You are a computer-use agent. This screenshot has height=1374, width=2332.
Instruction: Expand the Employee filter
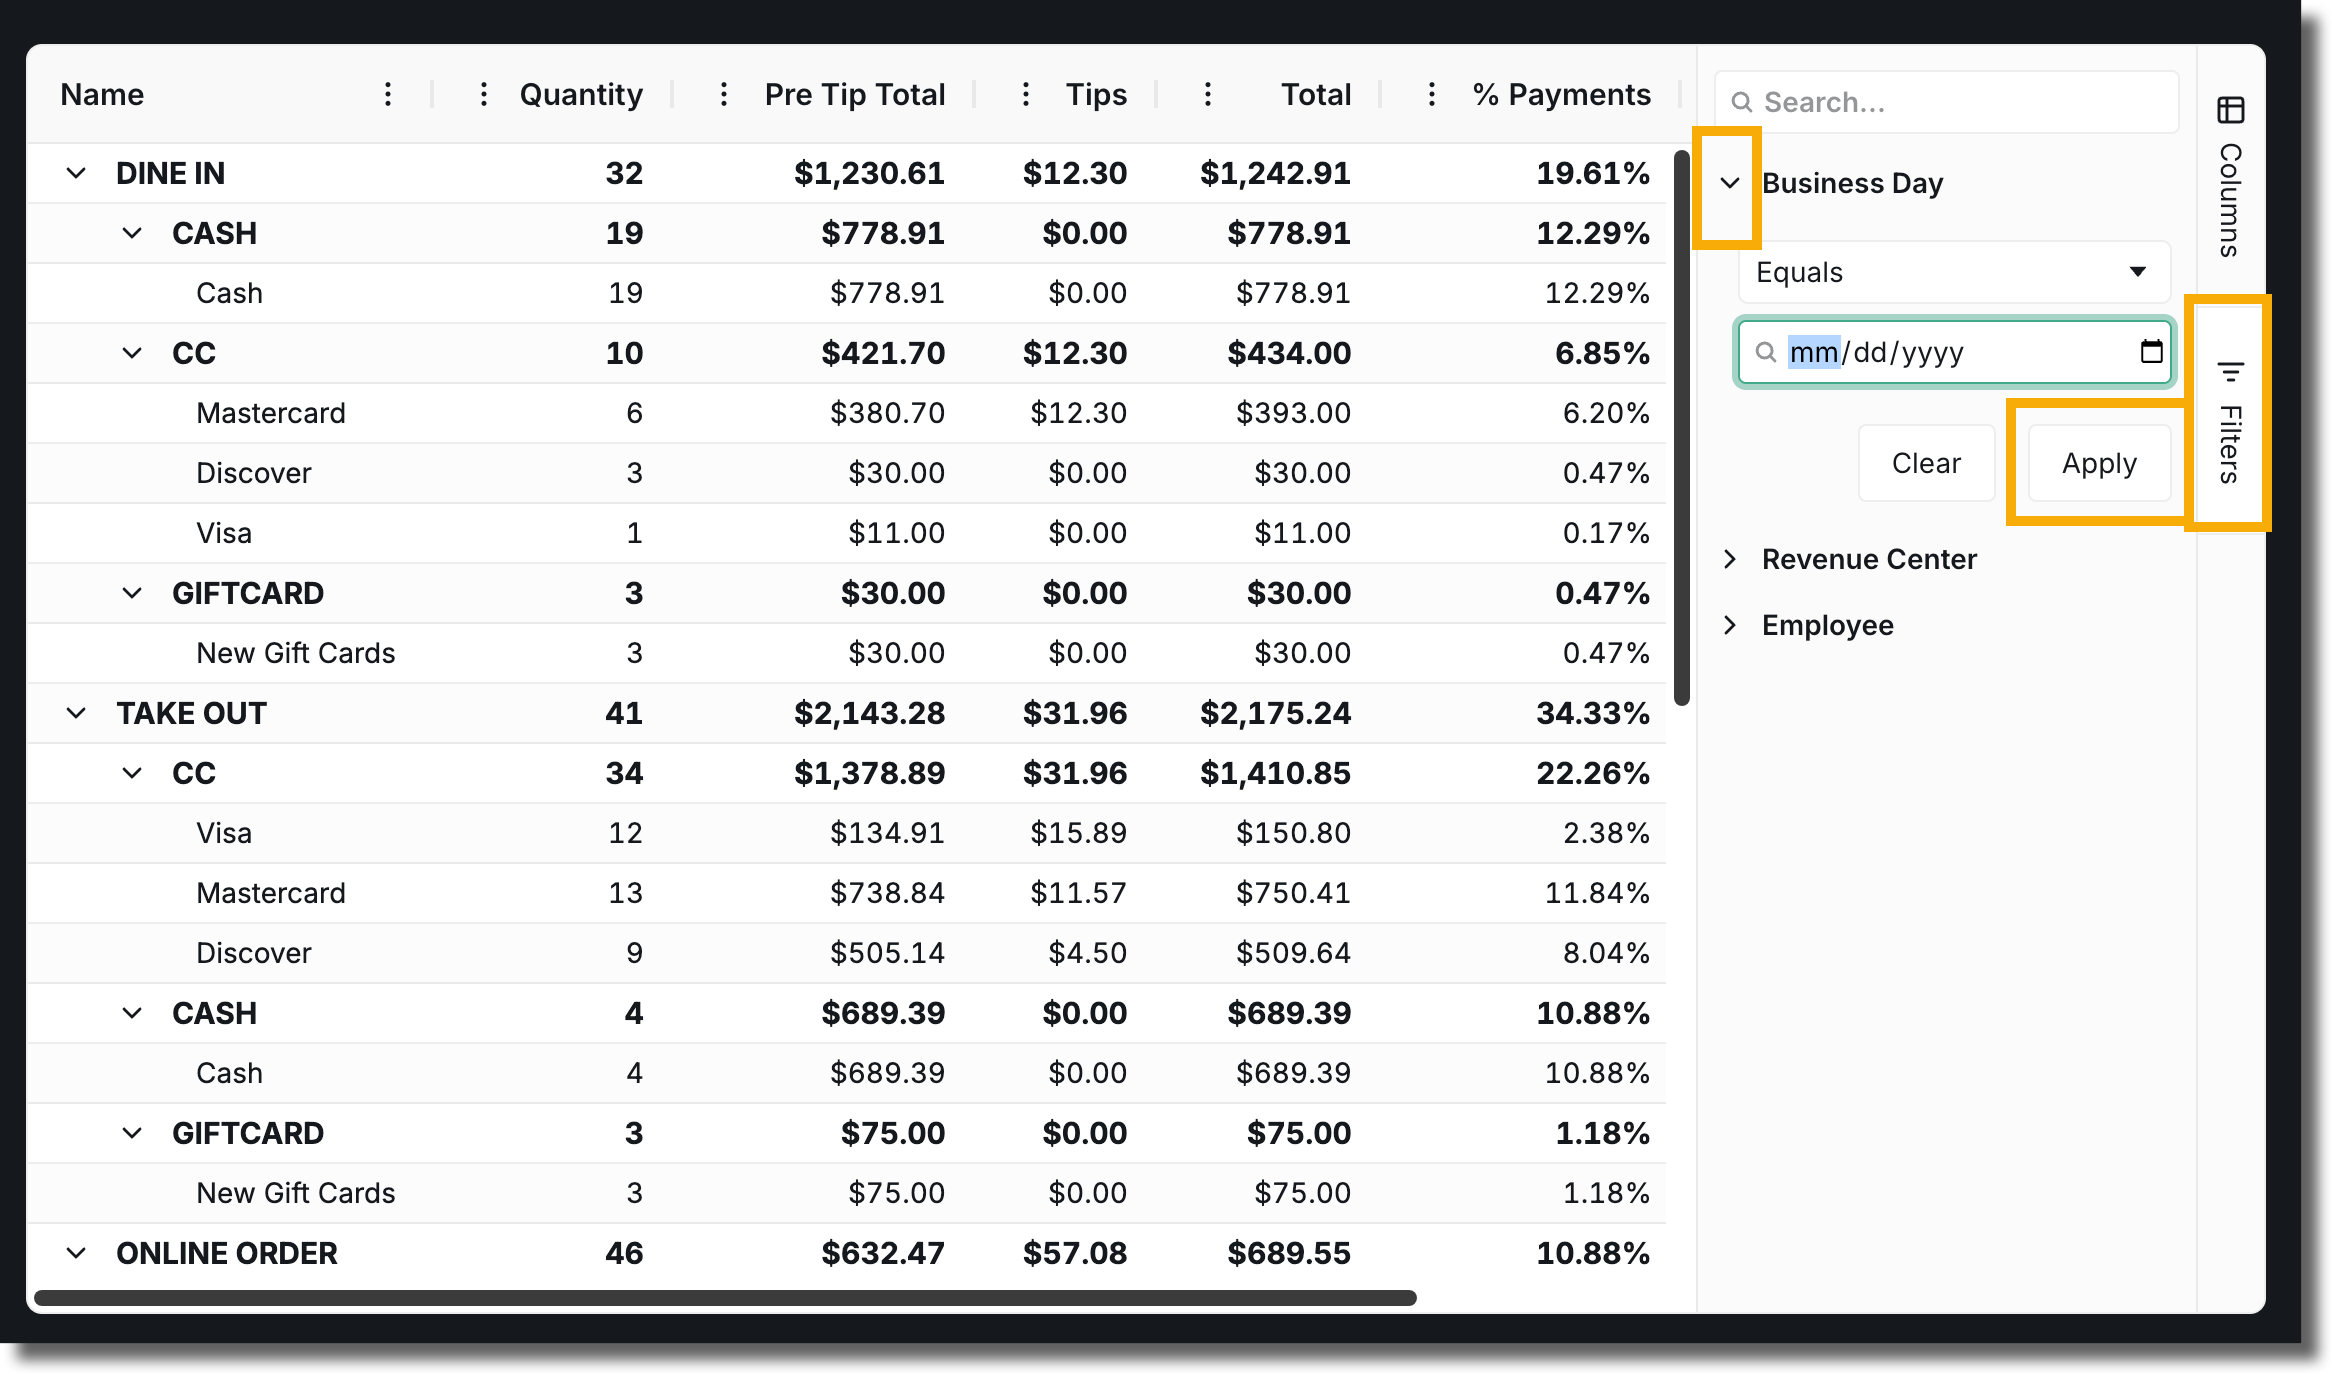coord(1730,625)
